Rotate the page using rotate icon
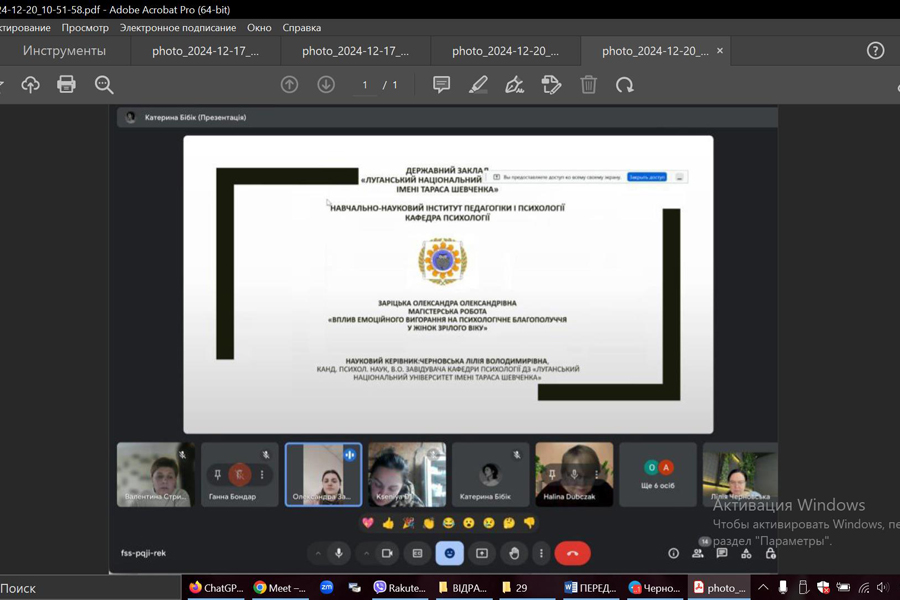 (625, 85)
